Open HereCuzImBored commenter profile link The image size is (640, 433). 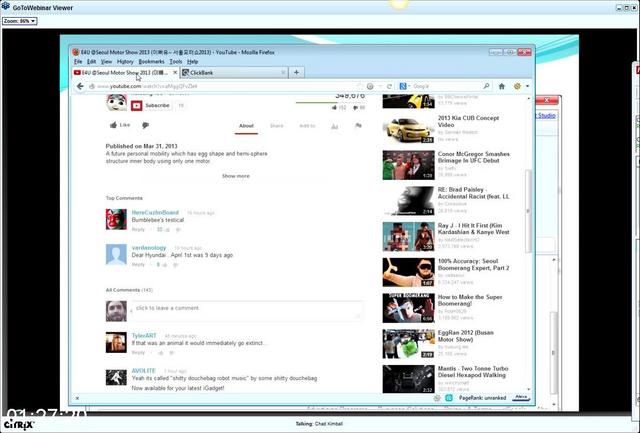coord(155,213)
